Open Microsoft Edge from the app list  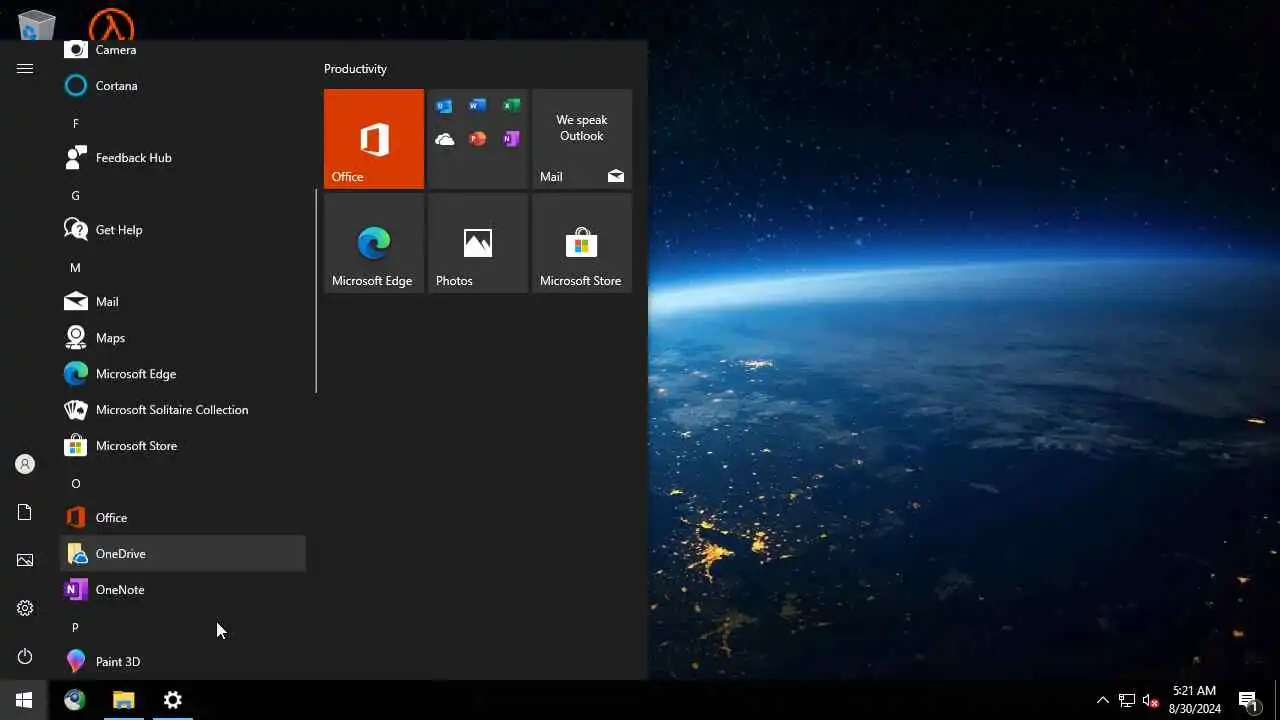pyautogui.click(x=183, y=374)
